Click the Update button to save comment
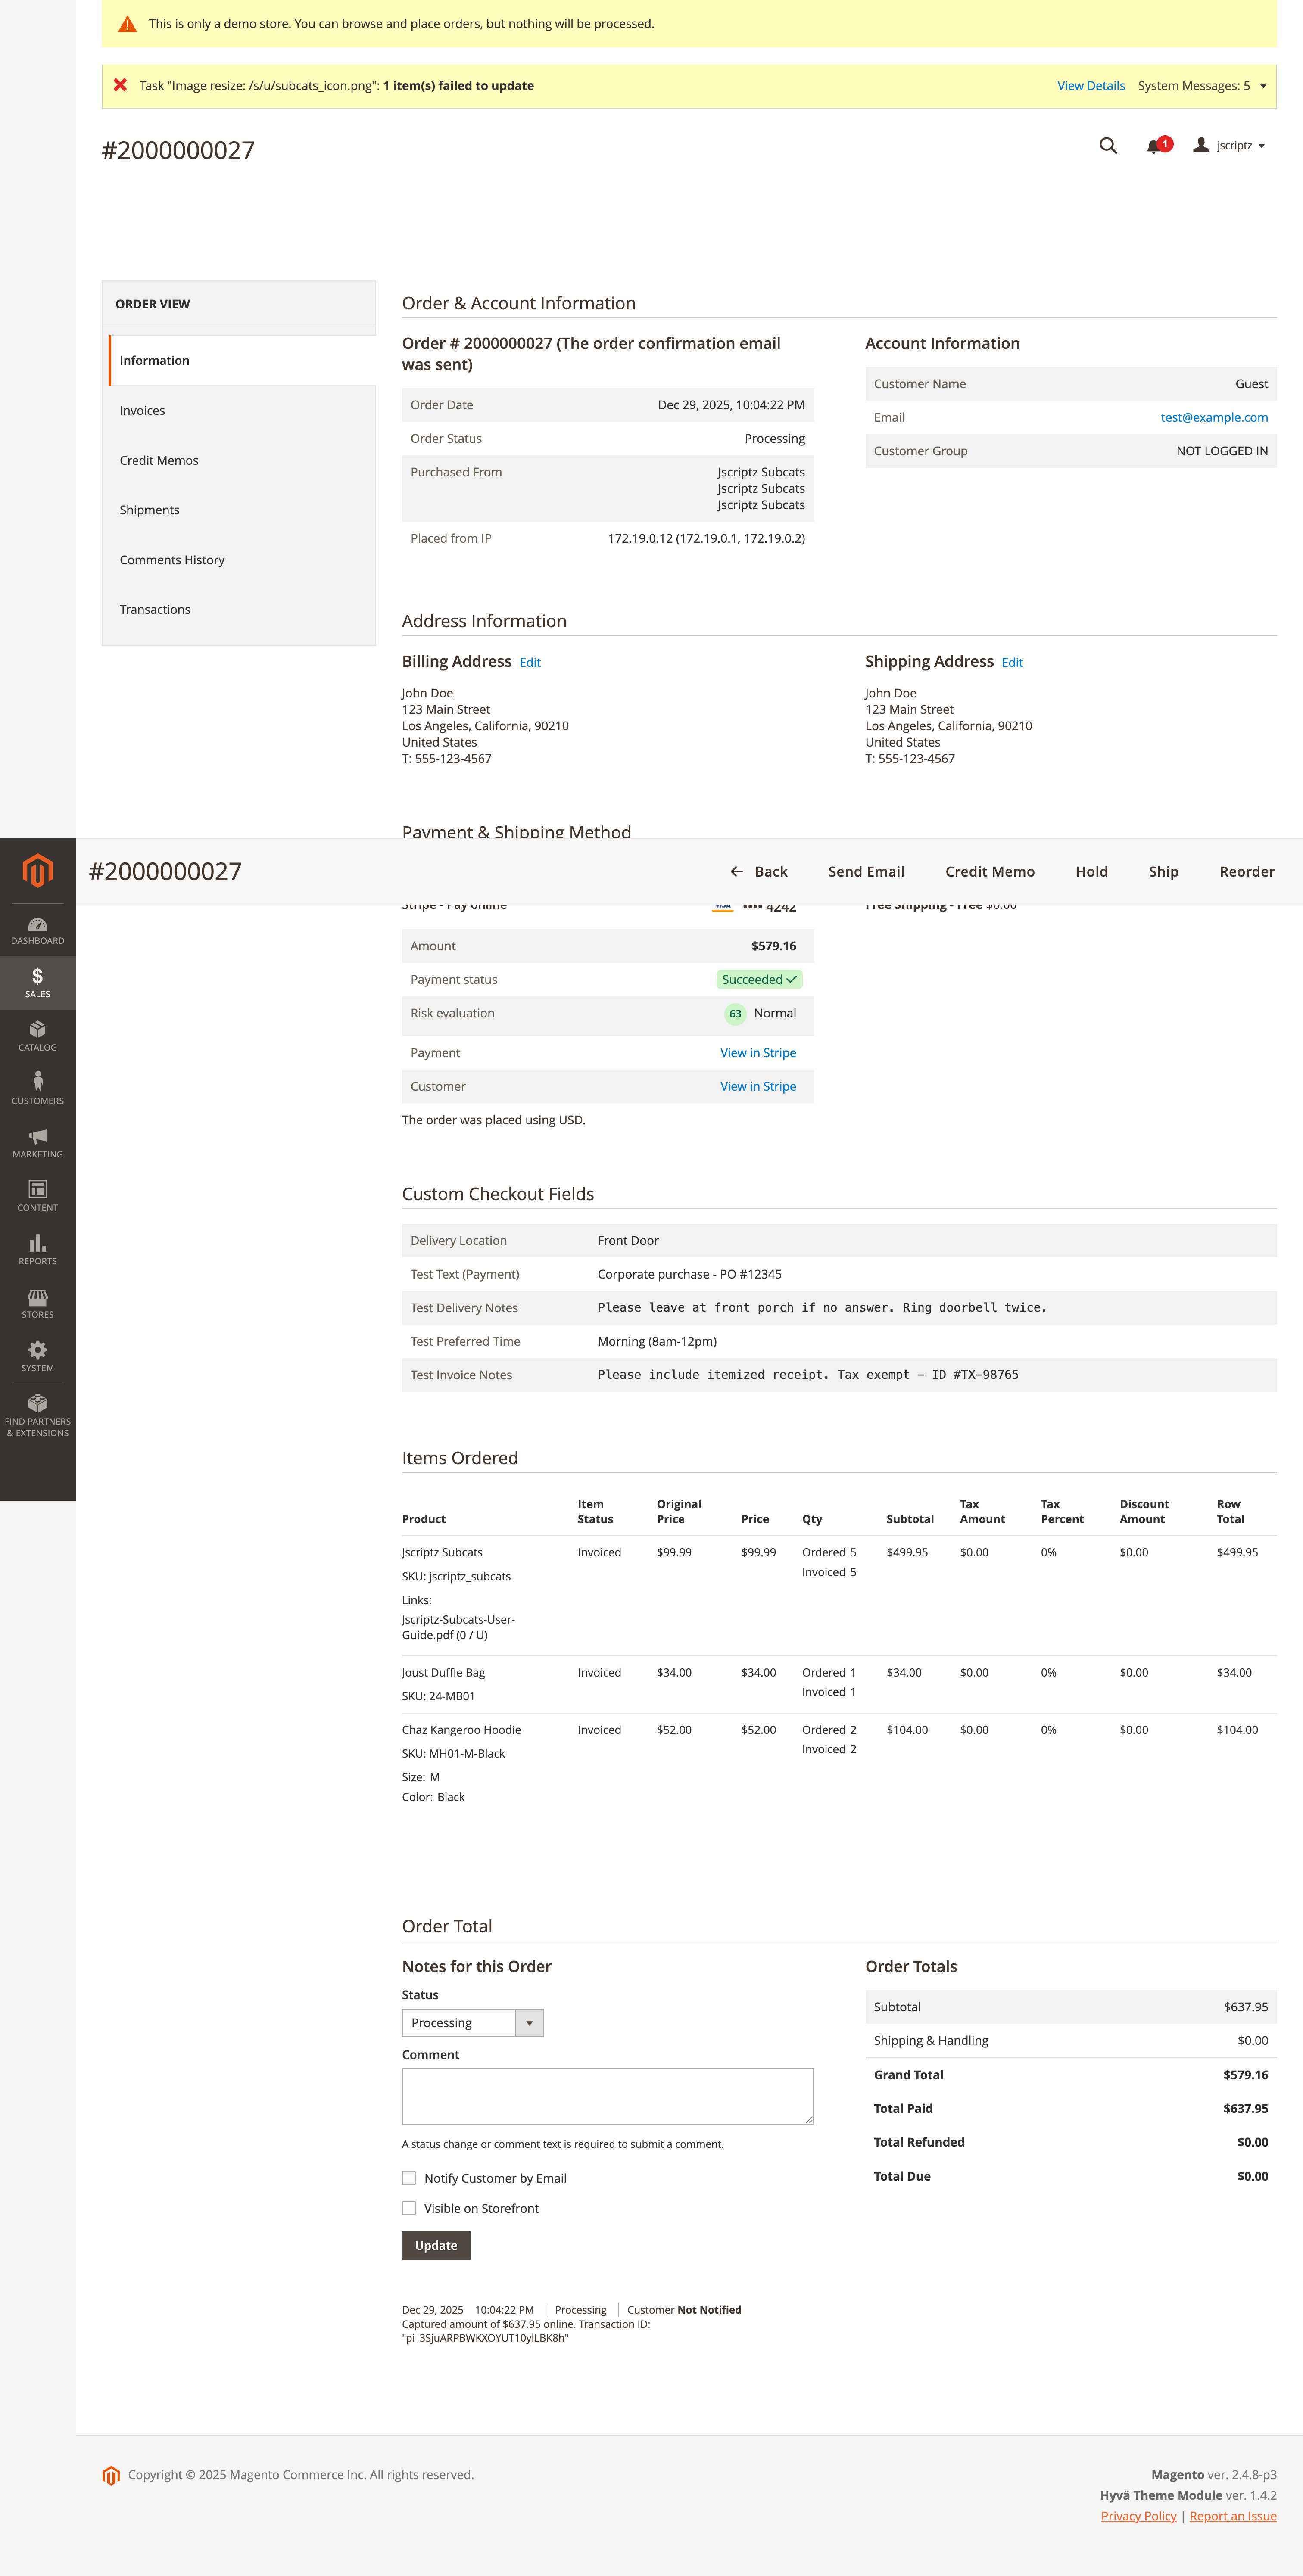 point(435,2245)
